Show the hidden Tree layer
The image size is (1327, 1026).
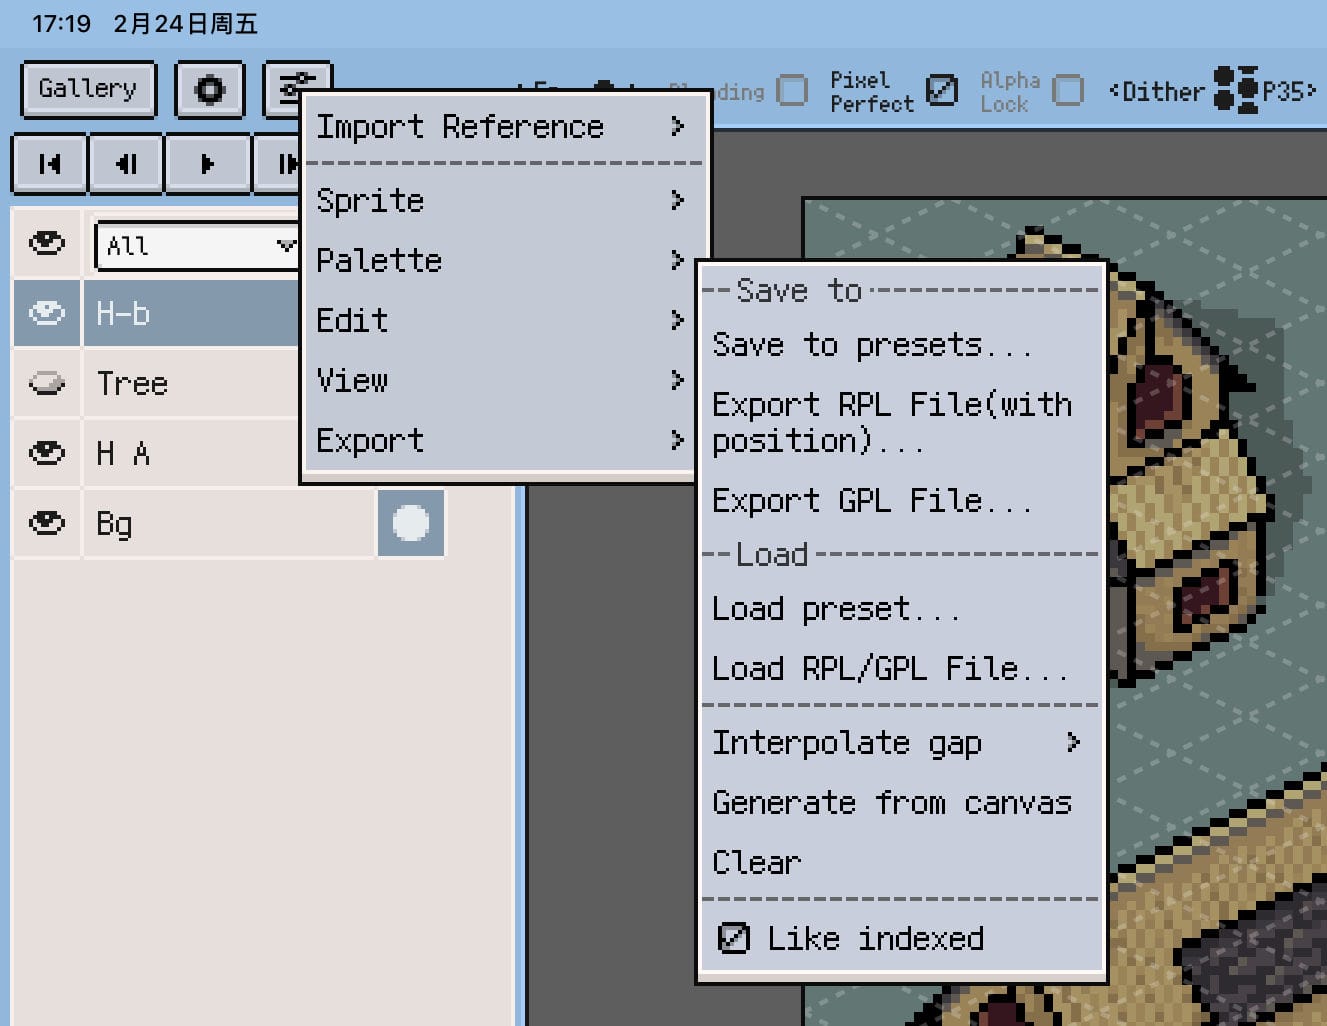click(x=45, y=383)
